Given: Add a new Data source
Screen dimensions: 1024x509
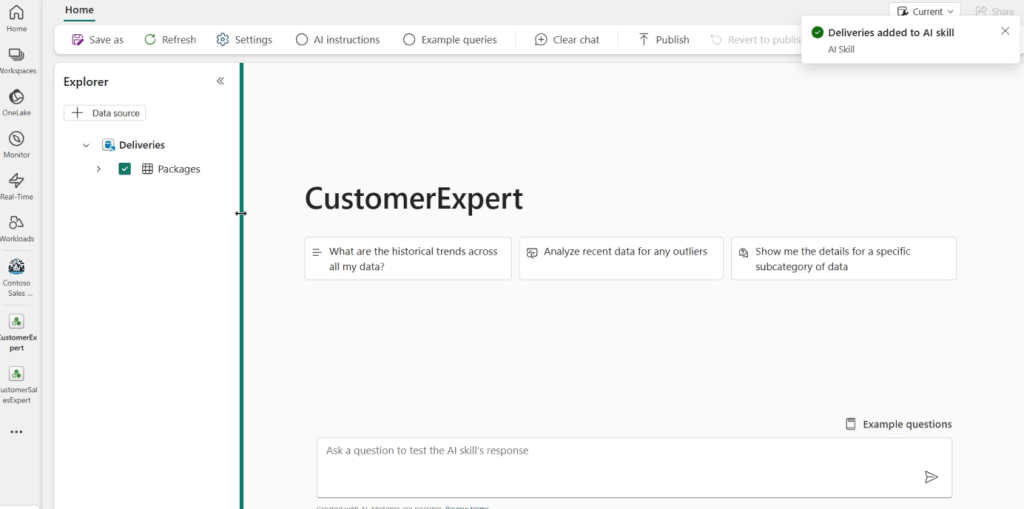Looking at the screenshot, I should (105, 113).
